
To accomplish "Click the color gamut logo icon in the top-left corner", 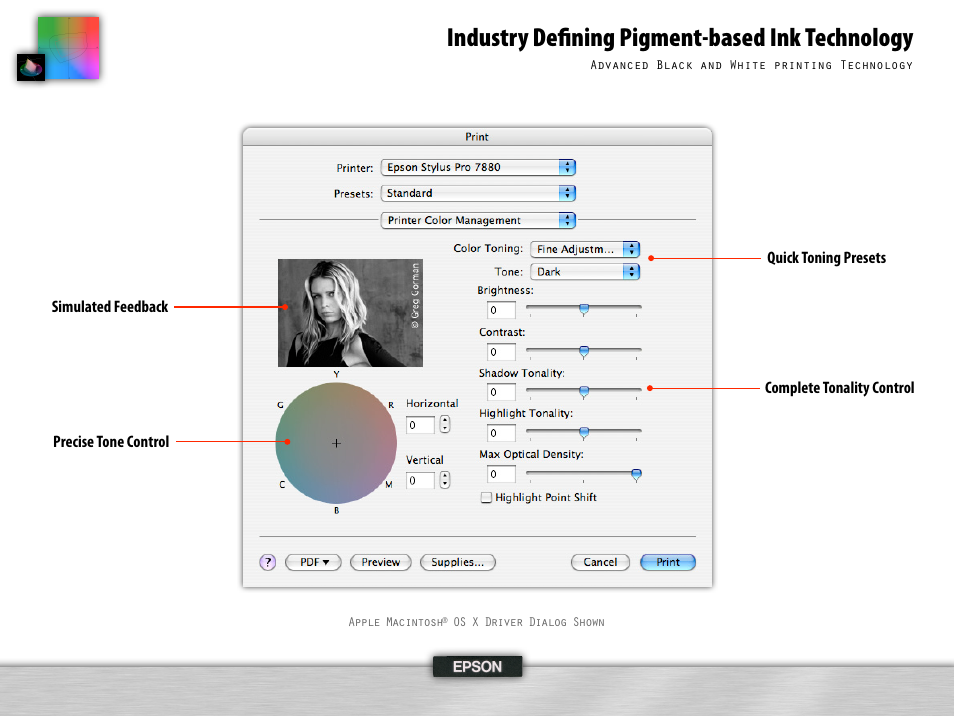I will point(58,49).
